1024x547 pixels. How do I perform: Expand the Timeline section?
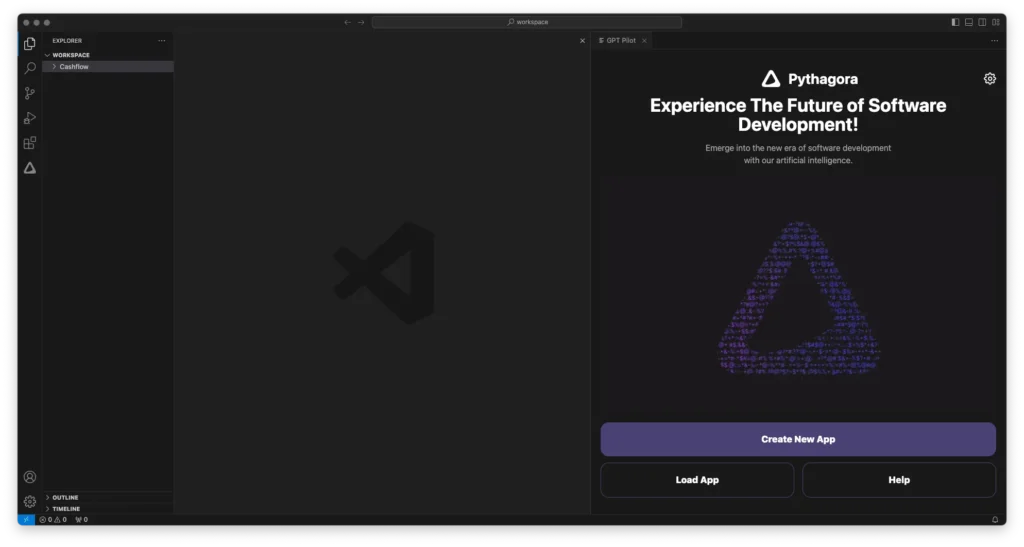pyautogui.click(x=66, y=509)
